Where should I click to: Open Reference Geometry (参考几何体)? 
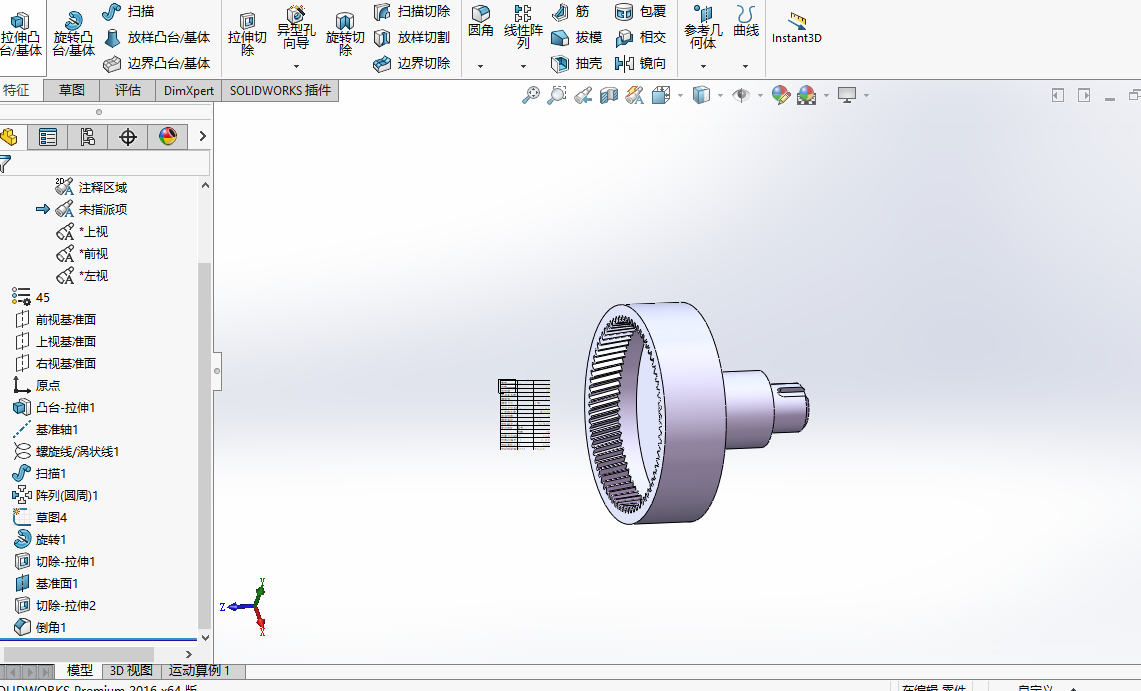tap(703, 28)
